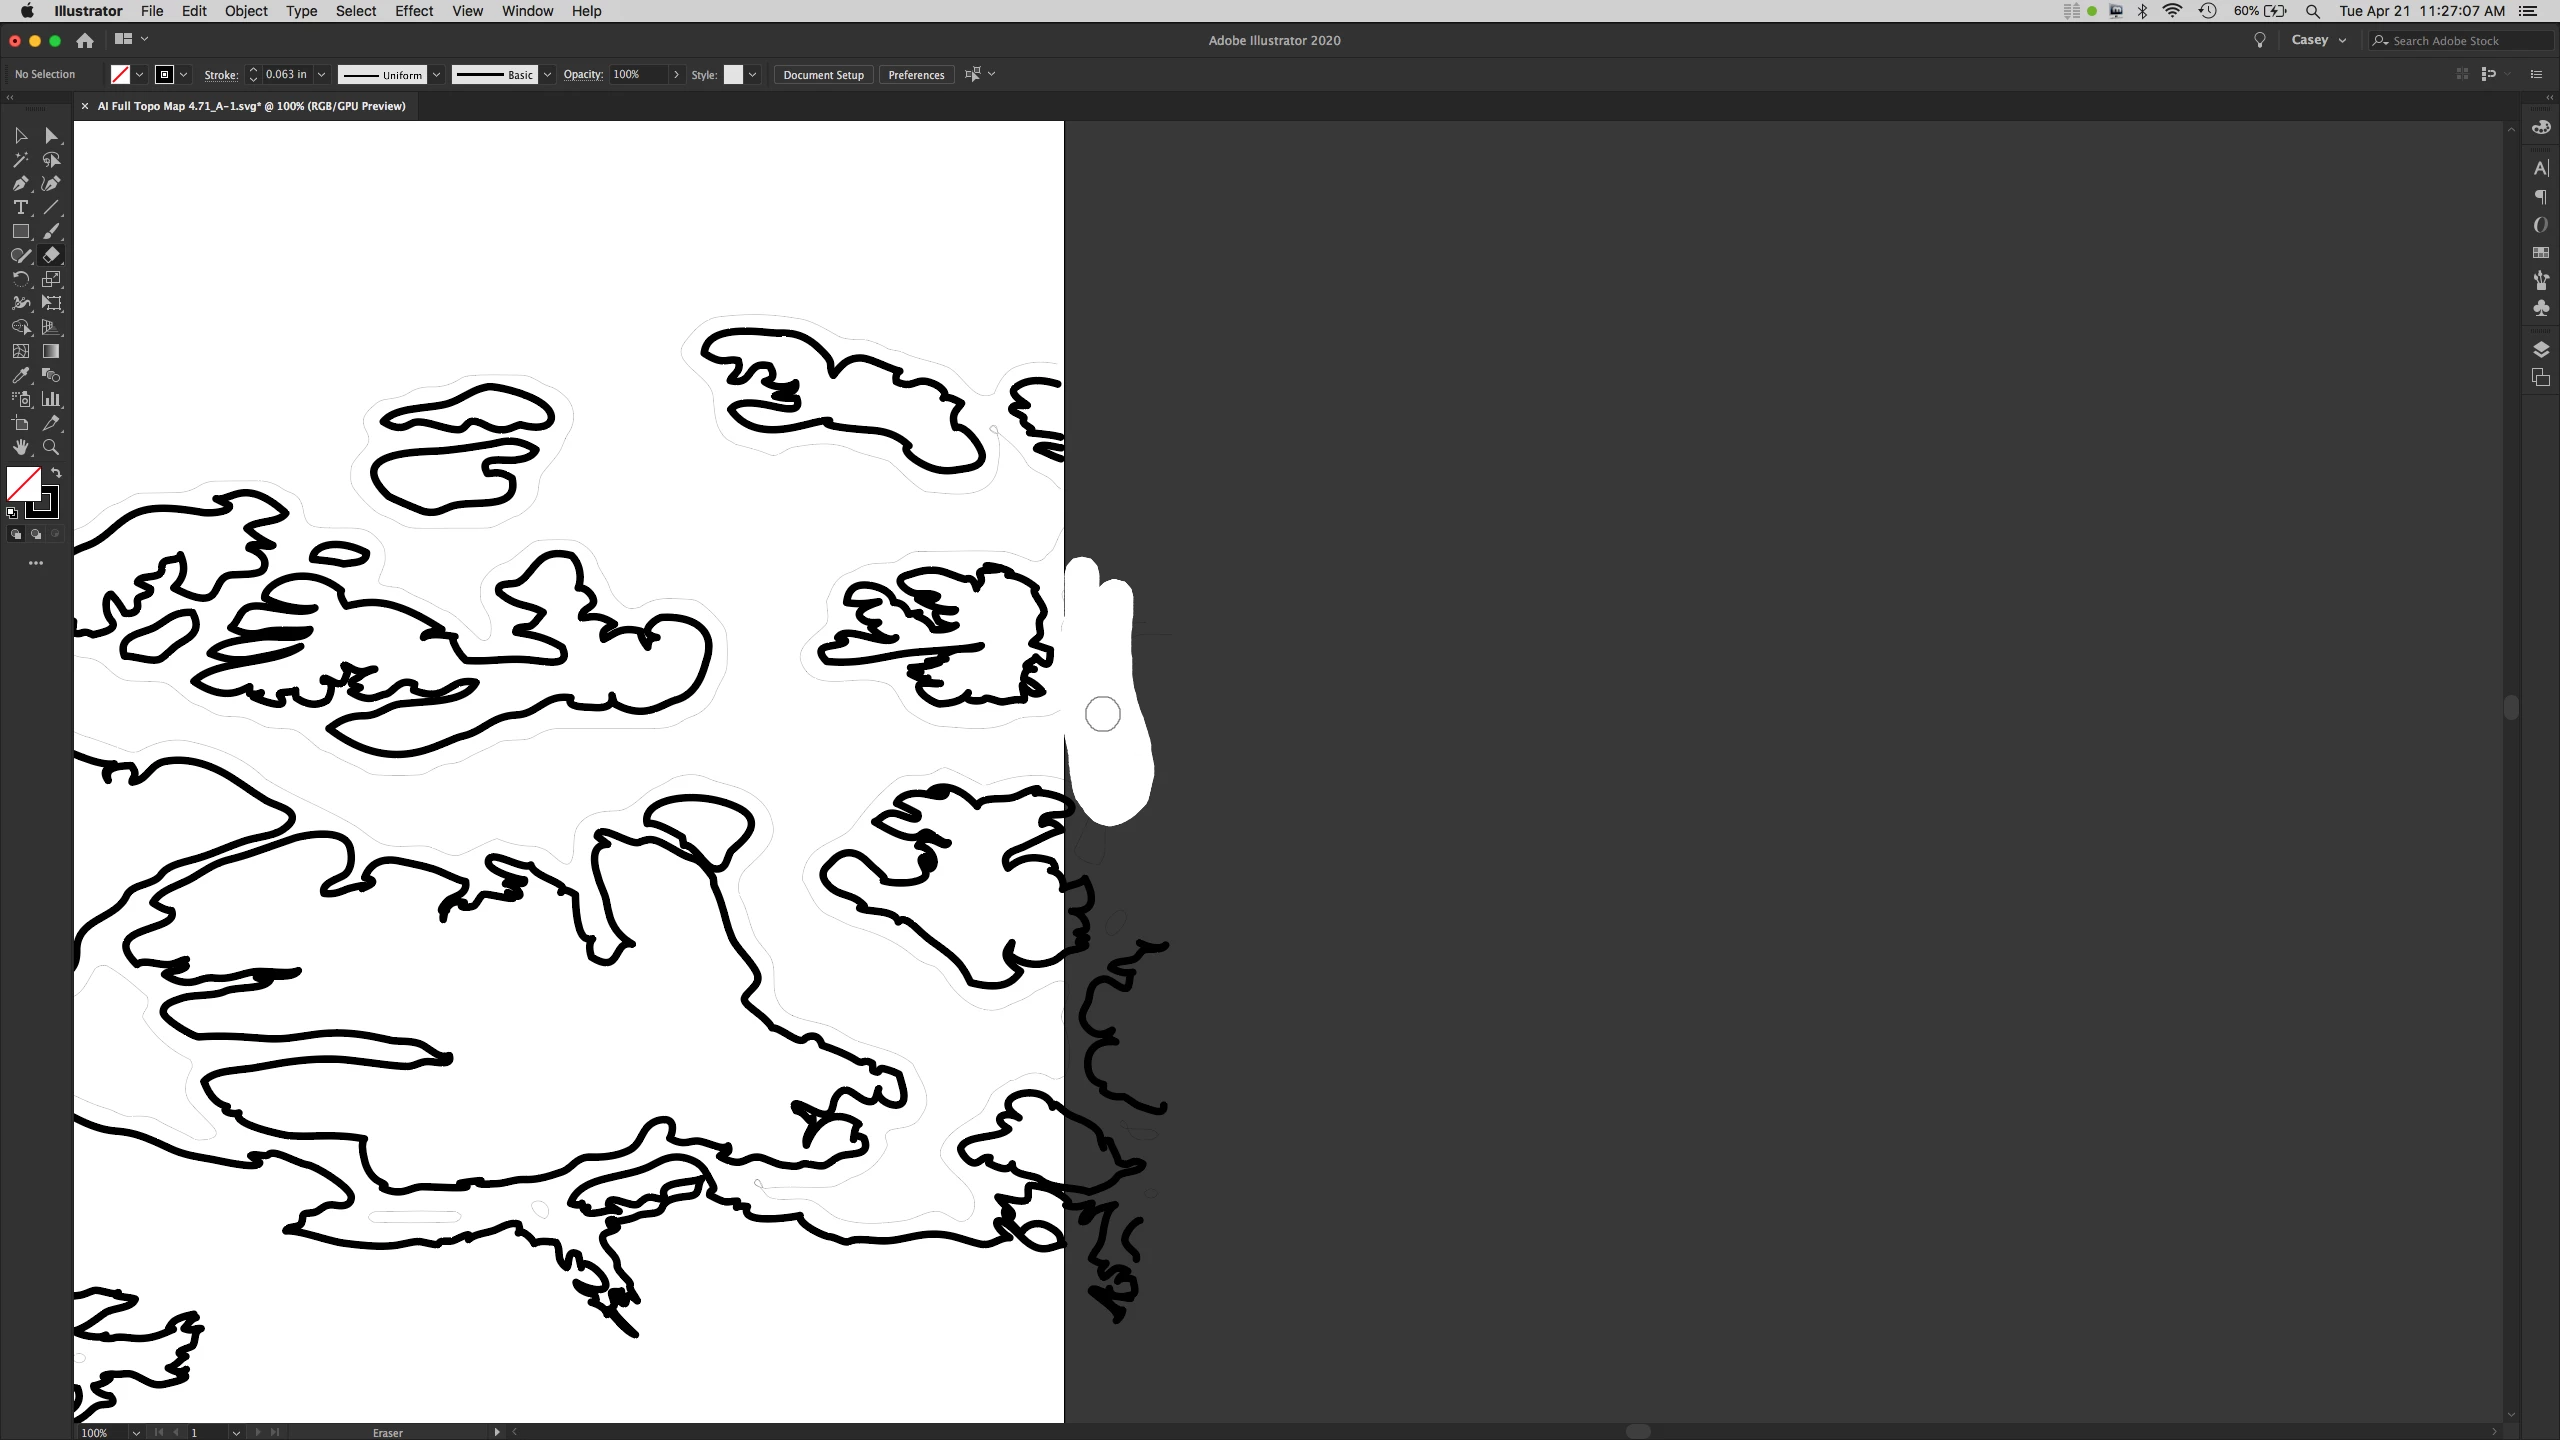Swap fill and stroke colors
The image size is (2560, 1440).
click(x=56, y=472)
